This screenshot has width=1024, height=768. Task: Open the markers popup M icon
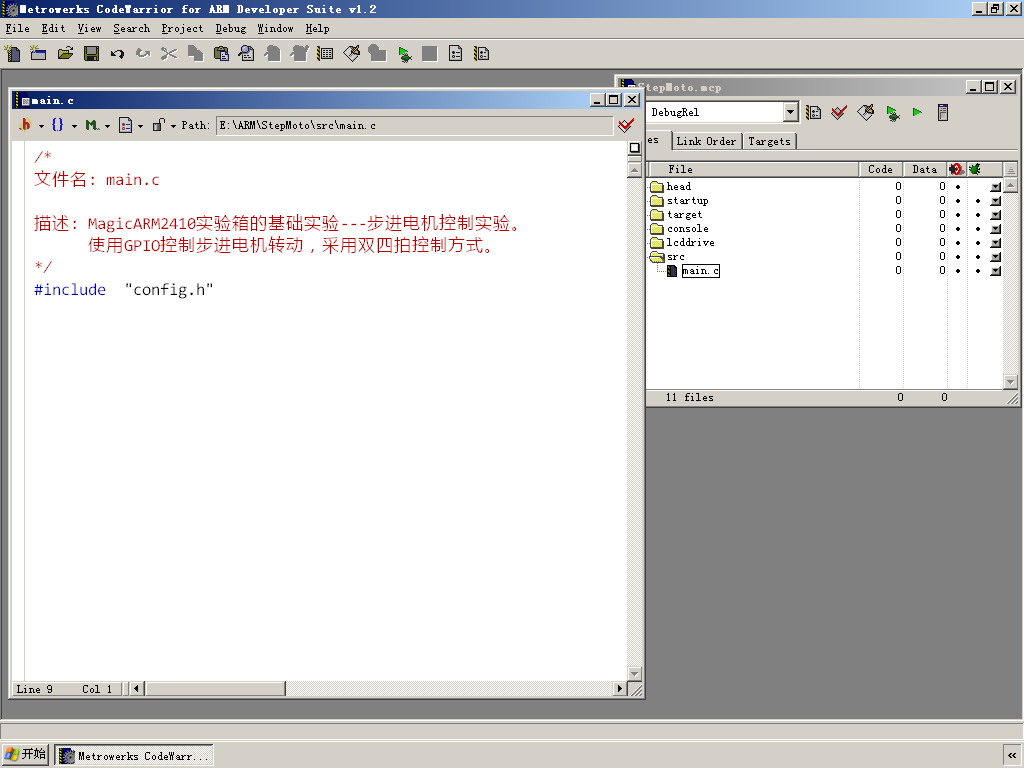(97, 125)
